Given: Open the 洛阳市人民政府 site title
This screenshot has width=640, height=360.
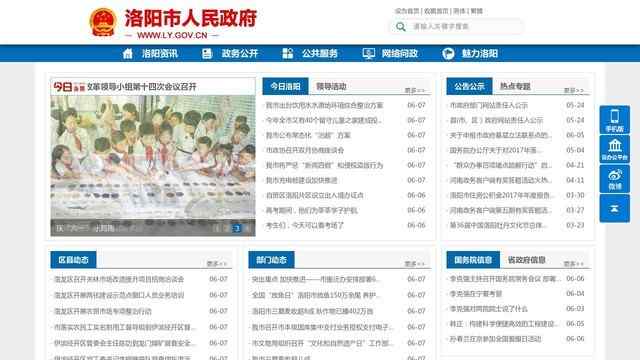Looking at the screenshot, I should click(x=190, y=18).
